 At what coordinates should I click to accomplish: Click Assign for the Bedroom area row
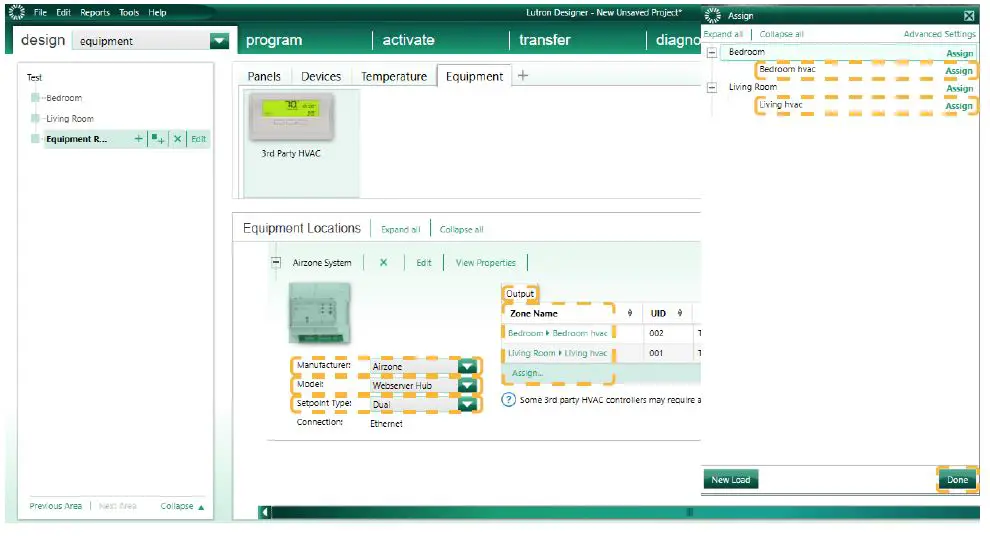click(x=959, y=54)
